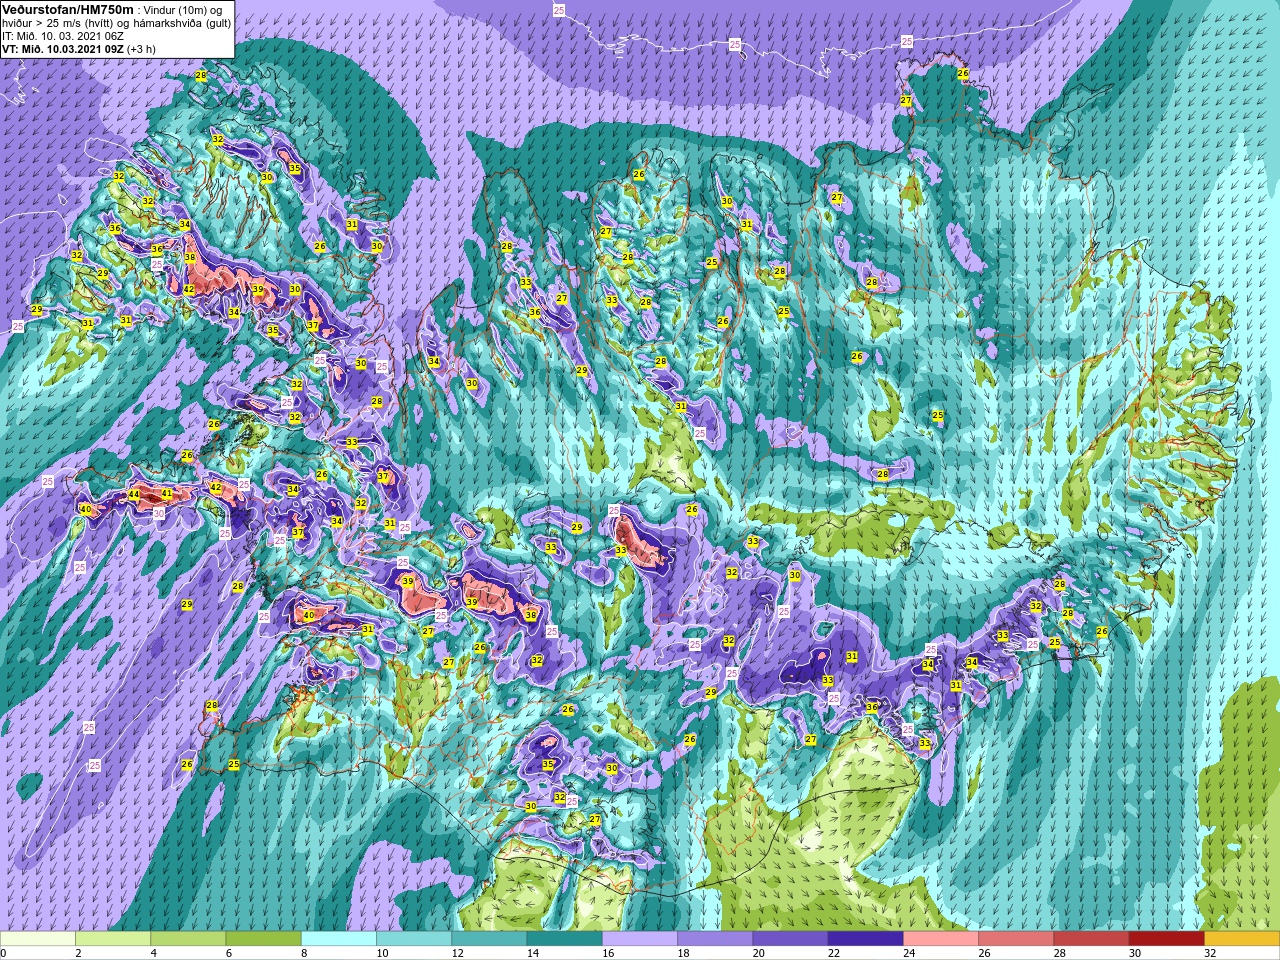
Task: Click the yellow '41' gust label
Action: [x=167, y=494]
